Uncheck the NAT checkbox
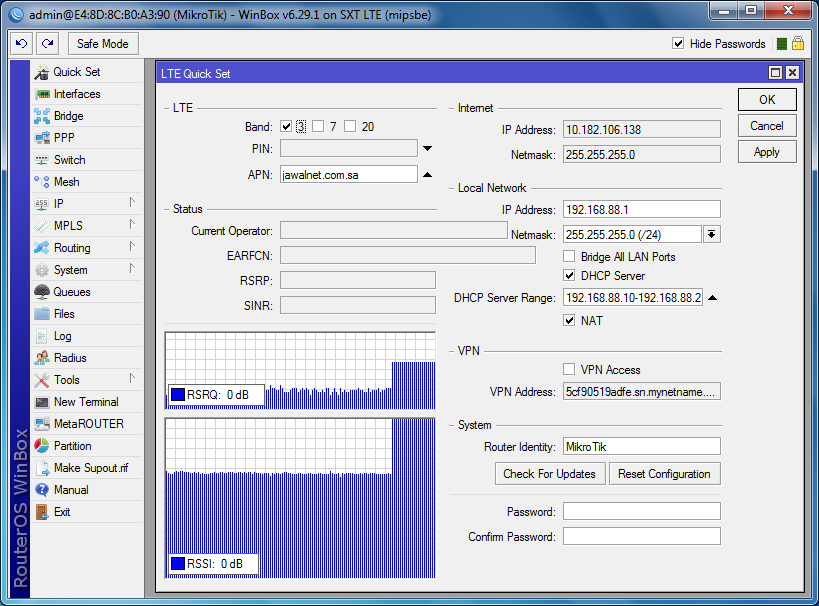Image resolution: width=819 pixels, height=606 pixels. [x=570, y=321]
